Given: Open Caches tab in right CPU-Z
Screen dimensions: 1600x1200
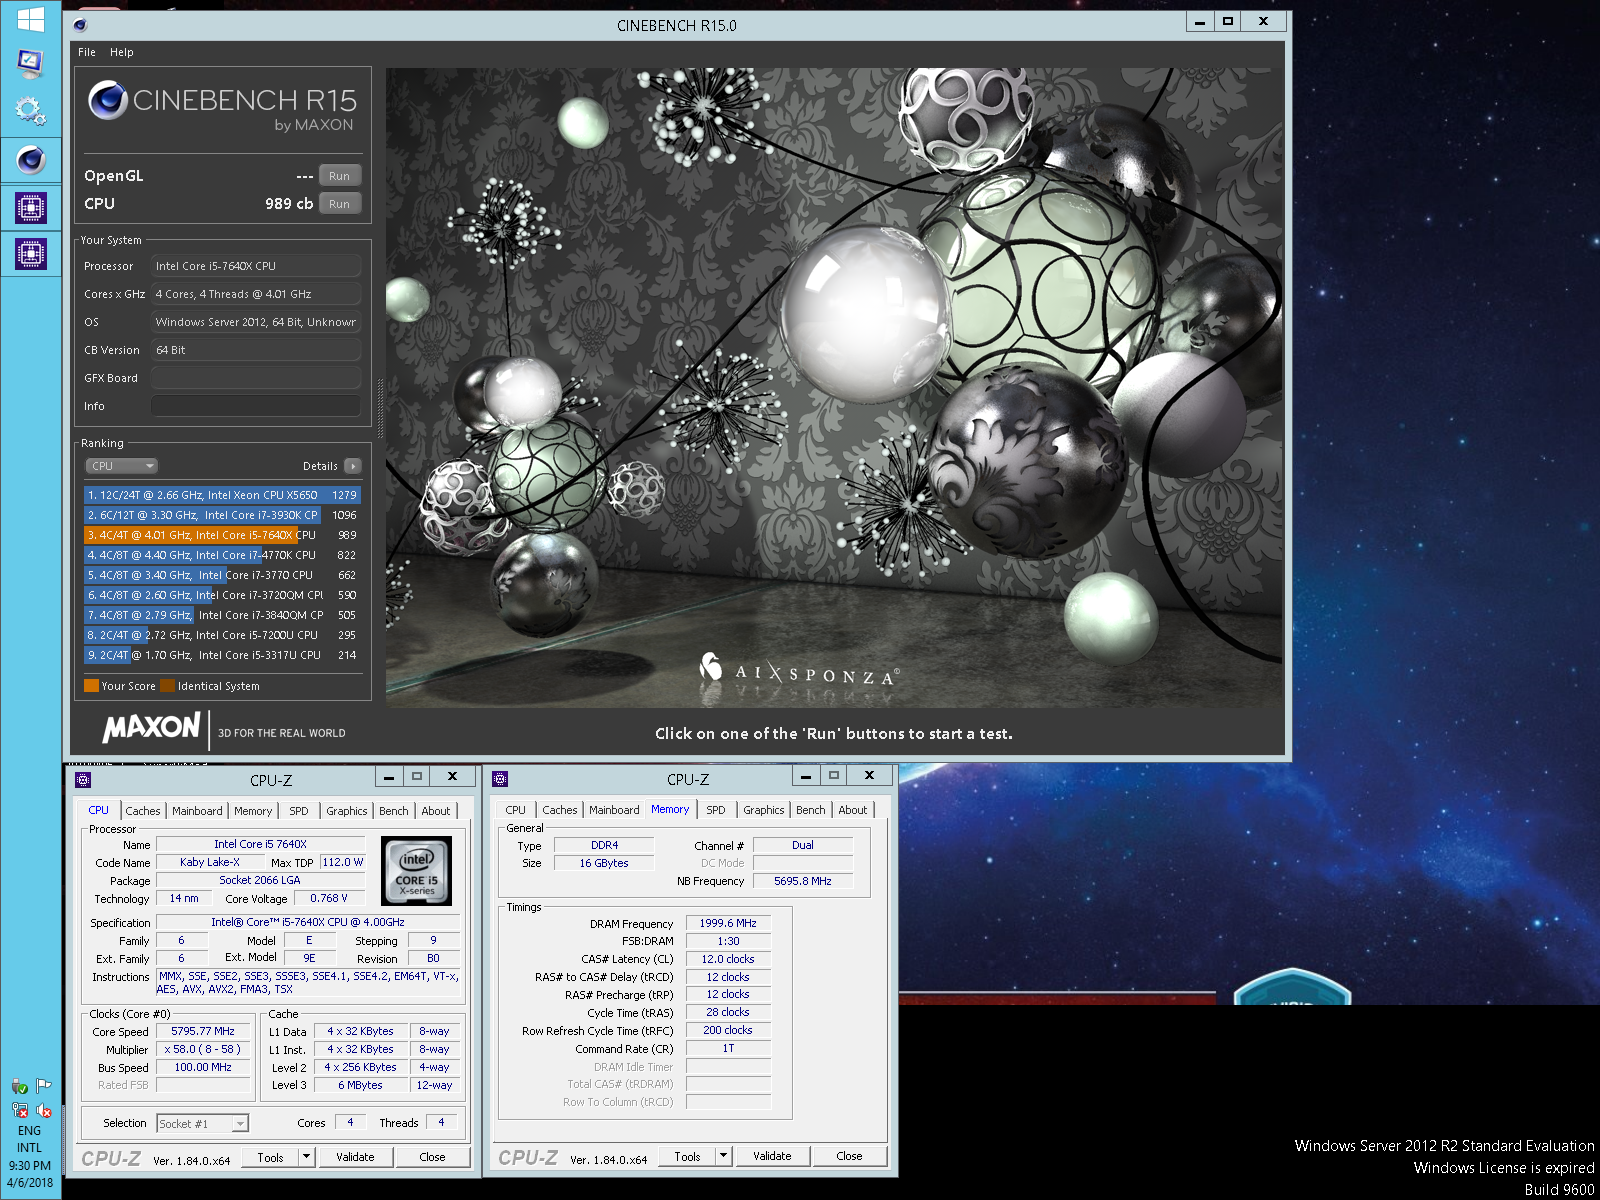Looking at the screenshot, I should [x=560, y=810].
